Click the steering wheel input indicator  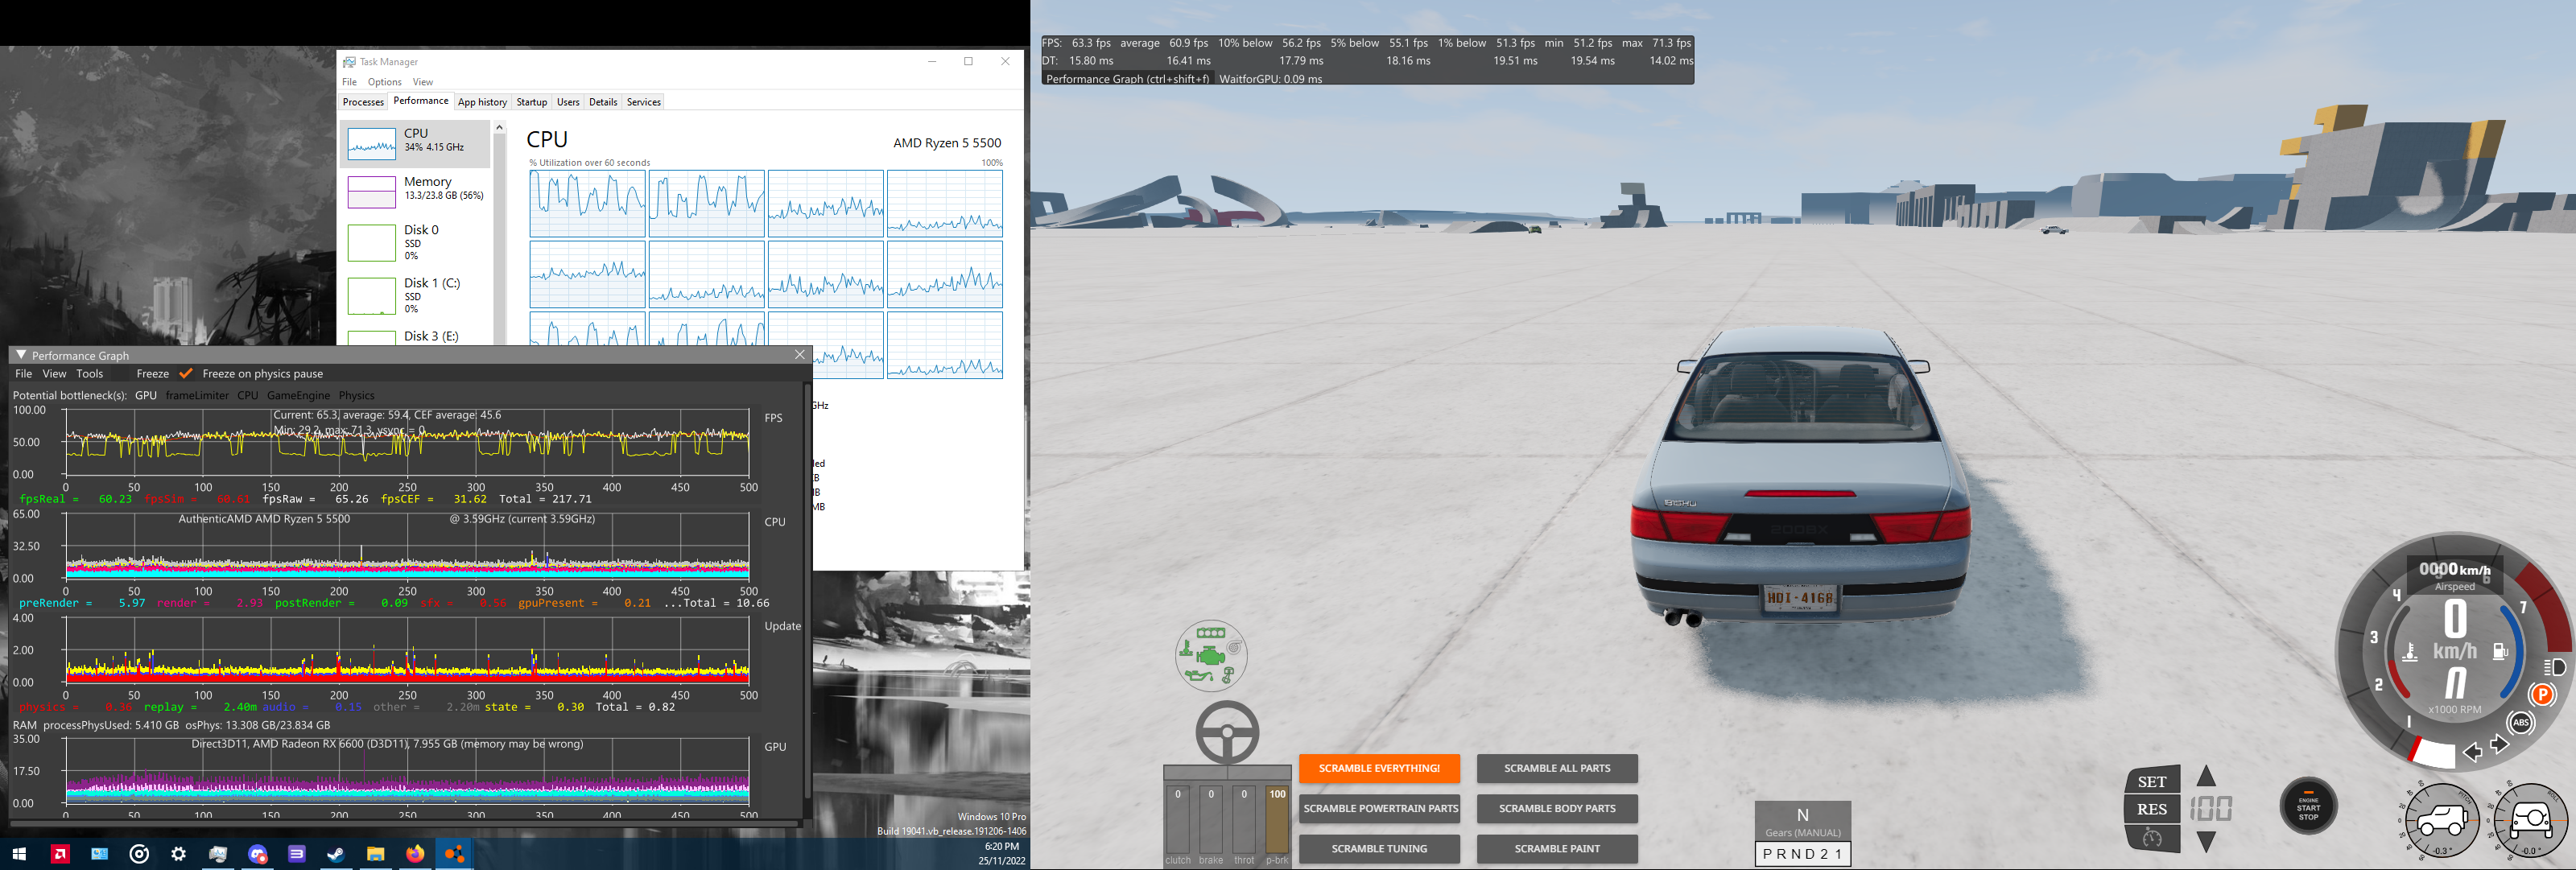[1227, 732]
